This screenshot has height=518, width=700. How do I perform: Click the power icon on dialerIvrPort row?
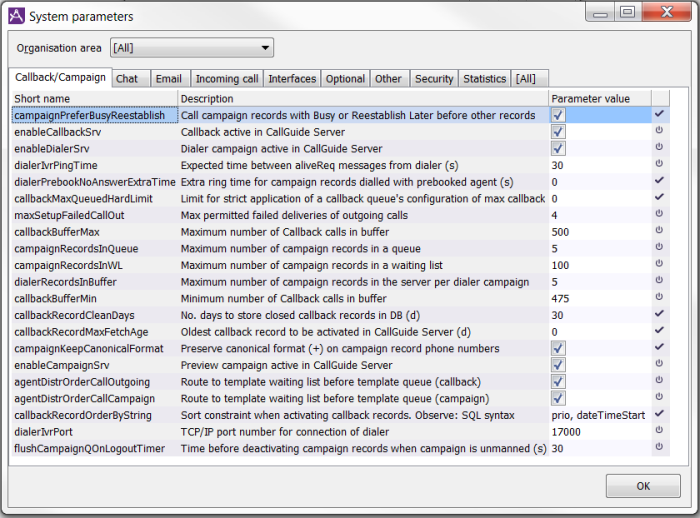tap(658, 432)
